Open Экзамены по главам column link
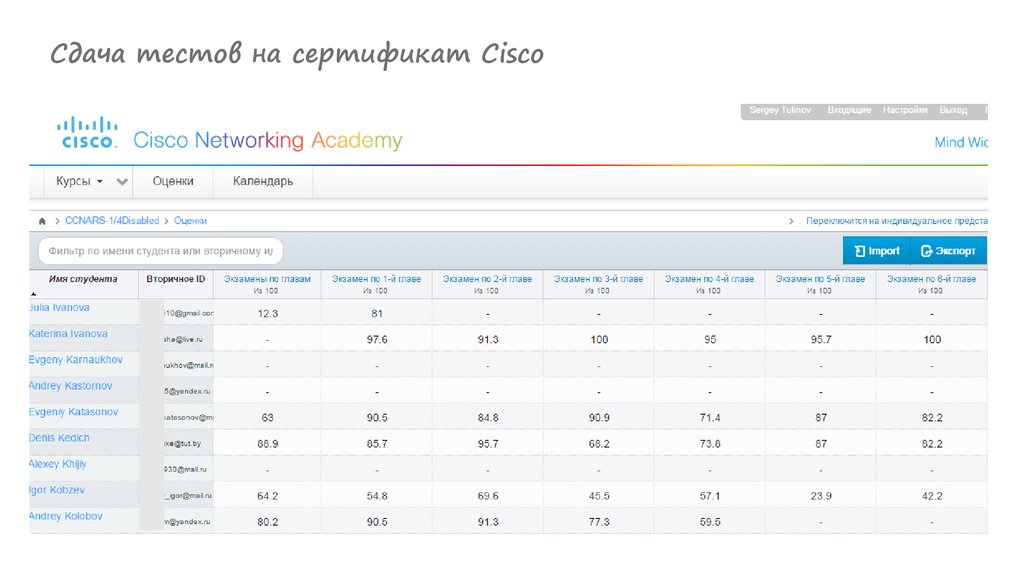1024x574 pixels. point(267,279)
